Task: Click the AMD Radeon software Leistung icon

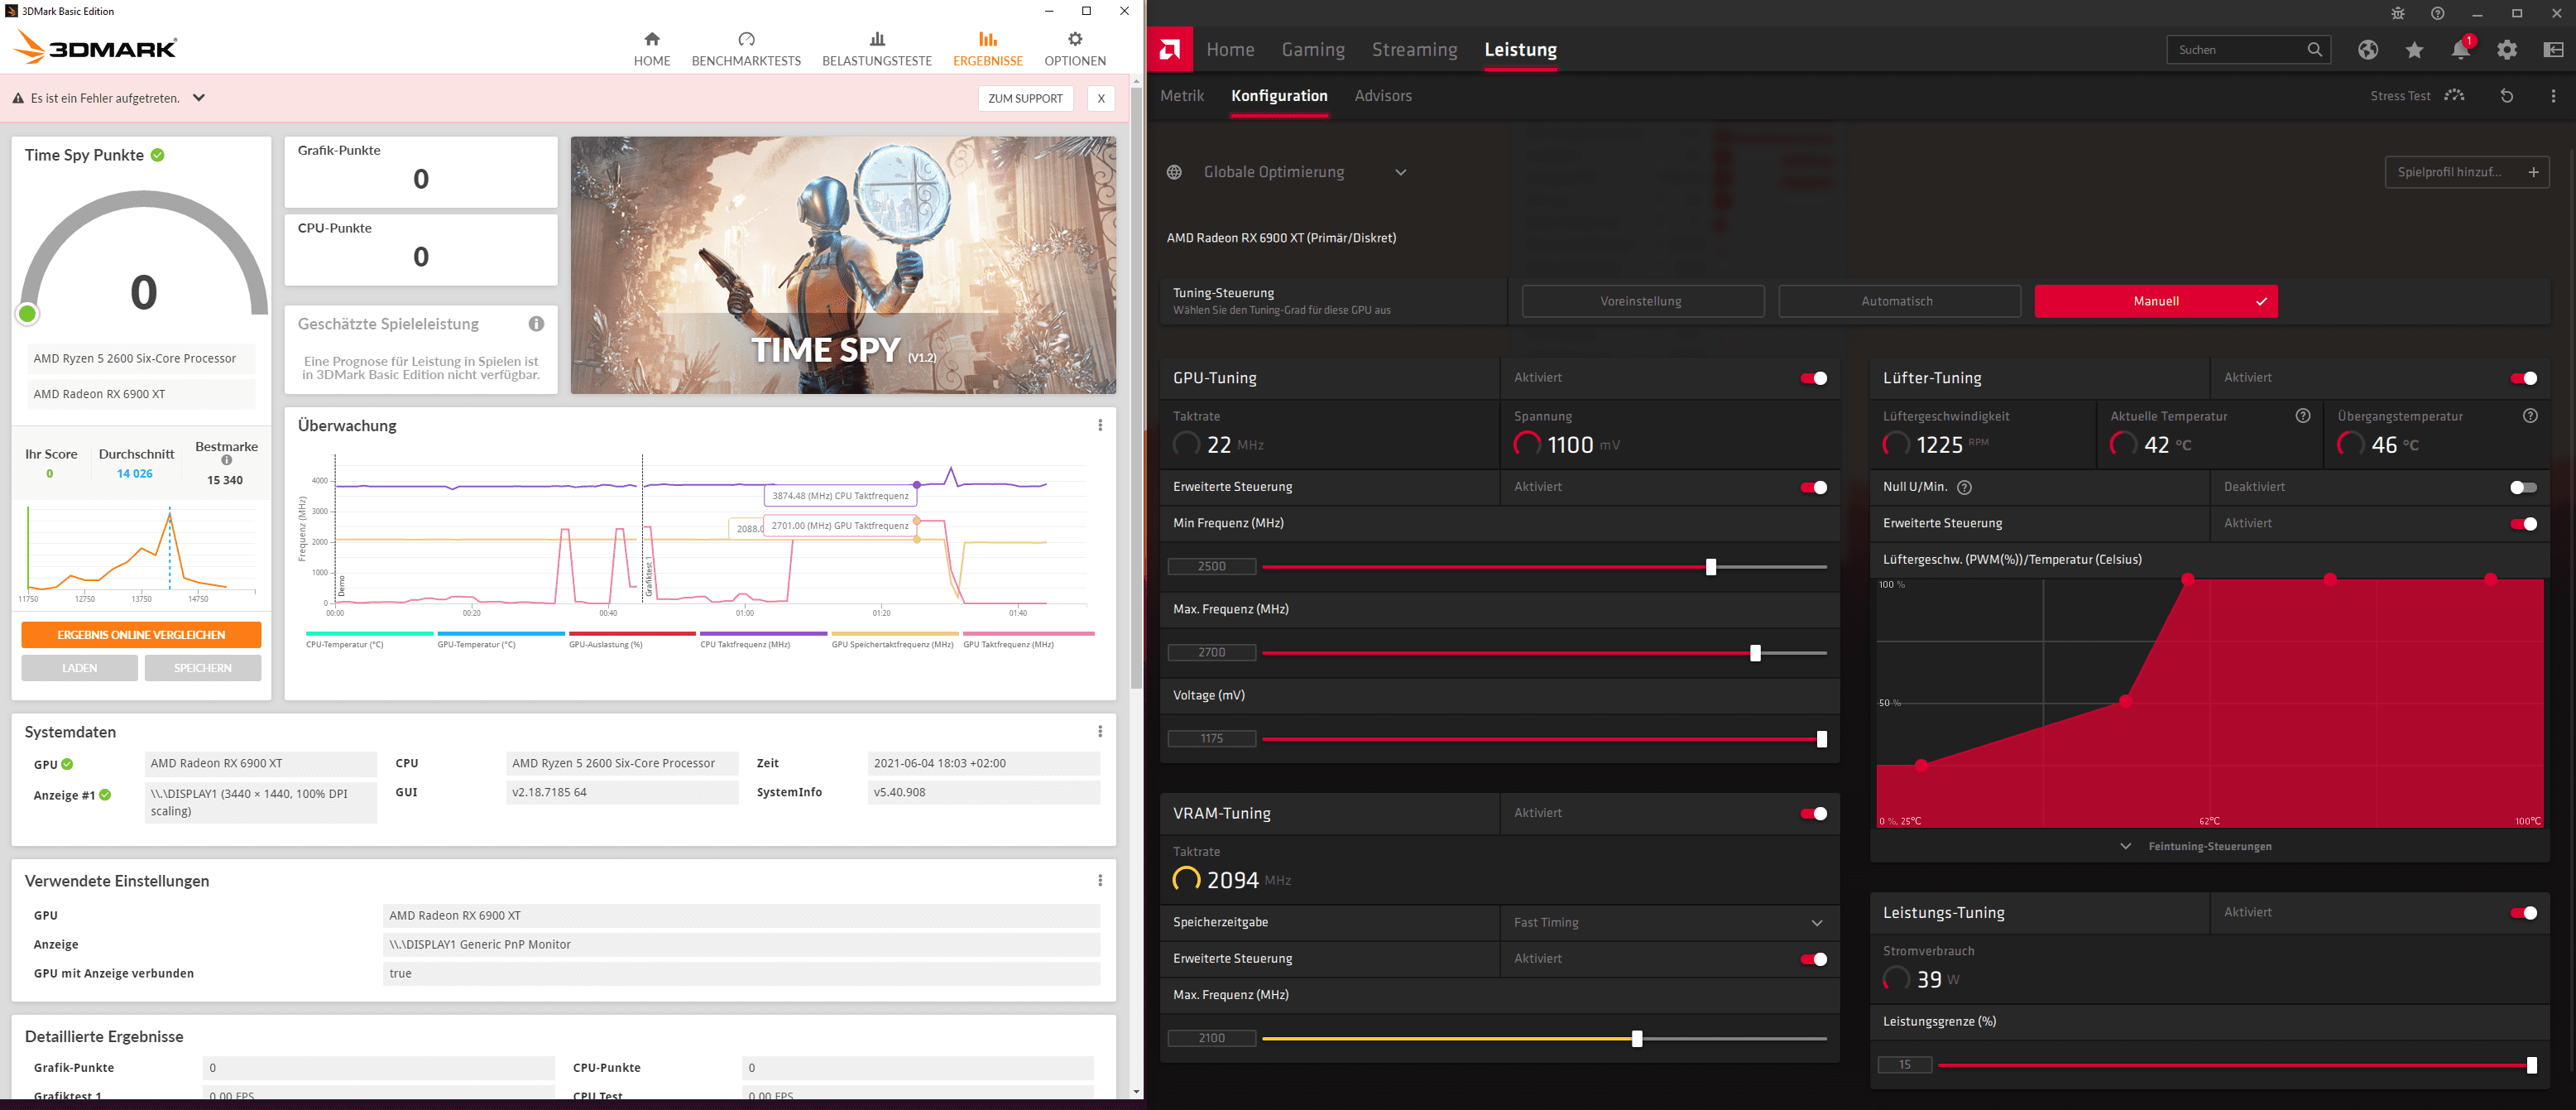Action: [1521, 50]
